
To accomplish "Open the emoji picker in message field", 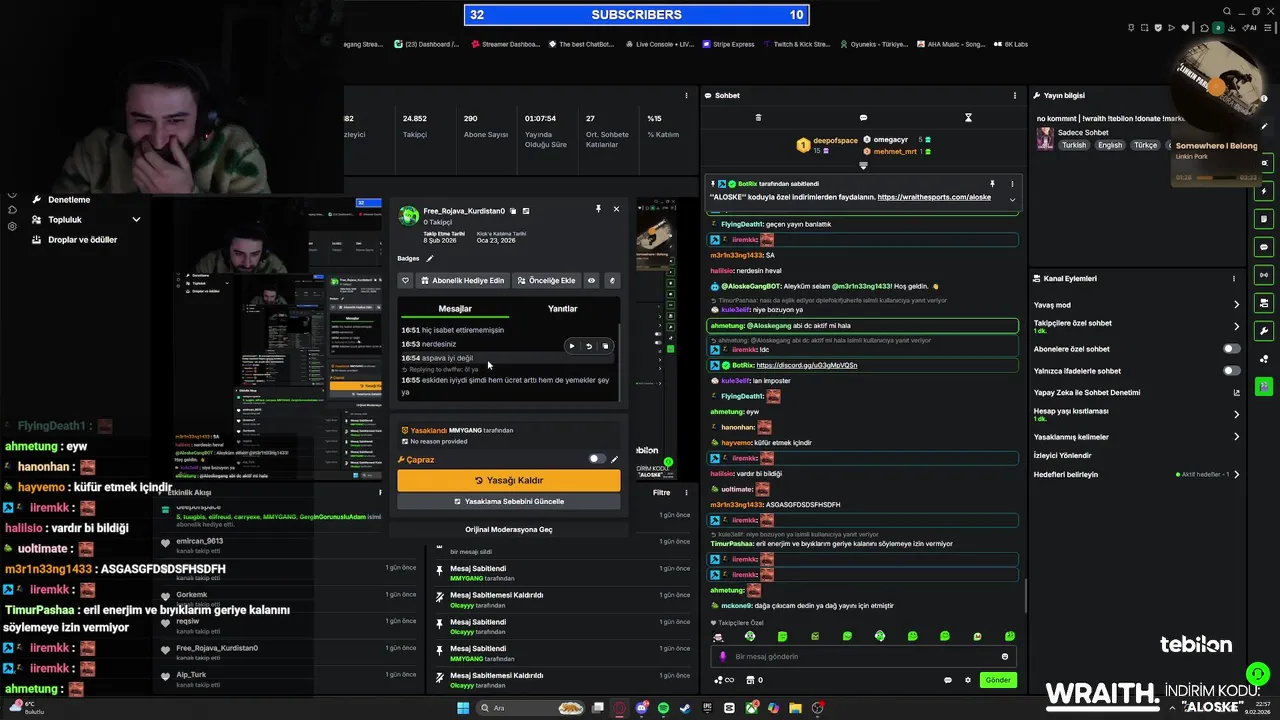I will click(x=1005, y=657).
